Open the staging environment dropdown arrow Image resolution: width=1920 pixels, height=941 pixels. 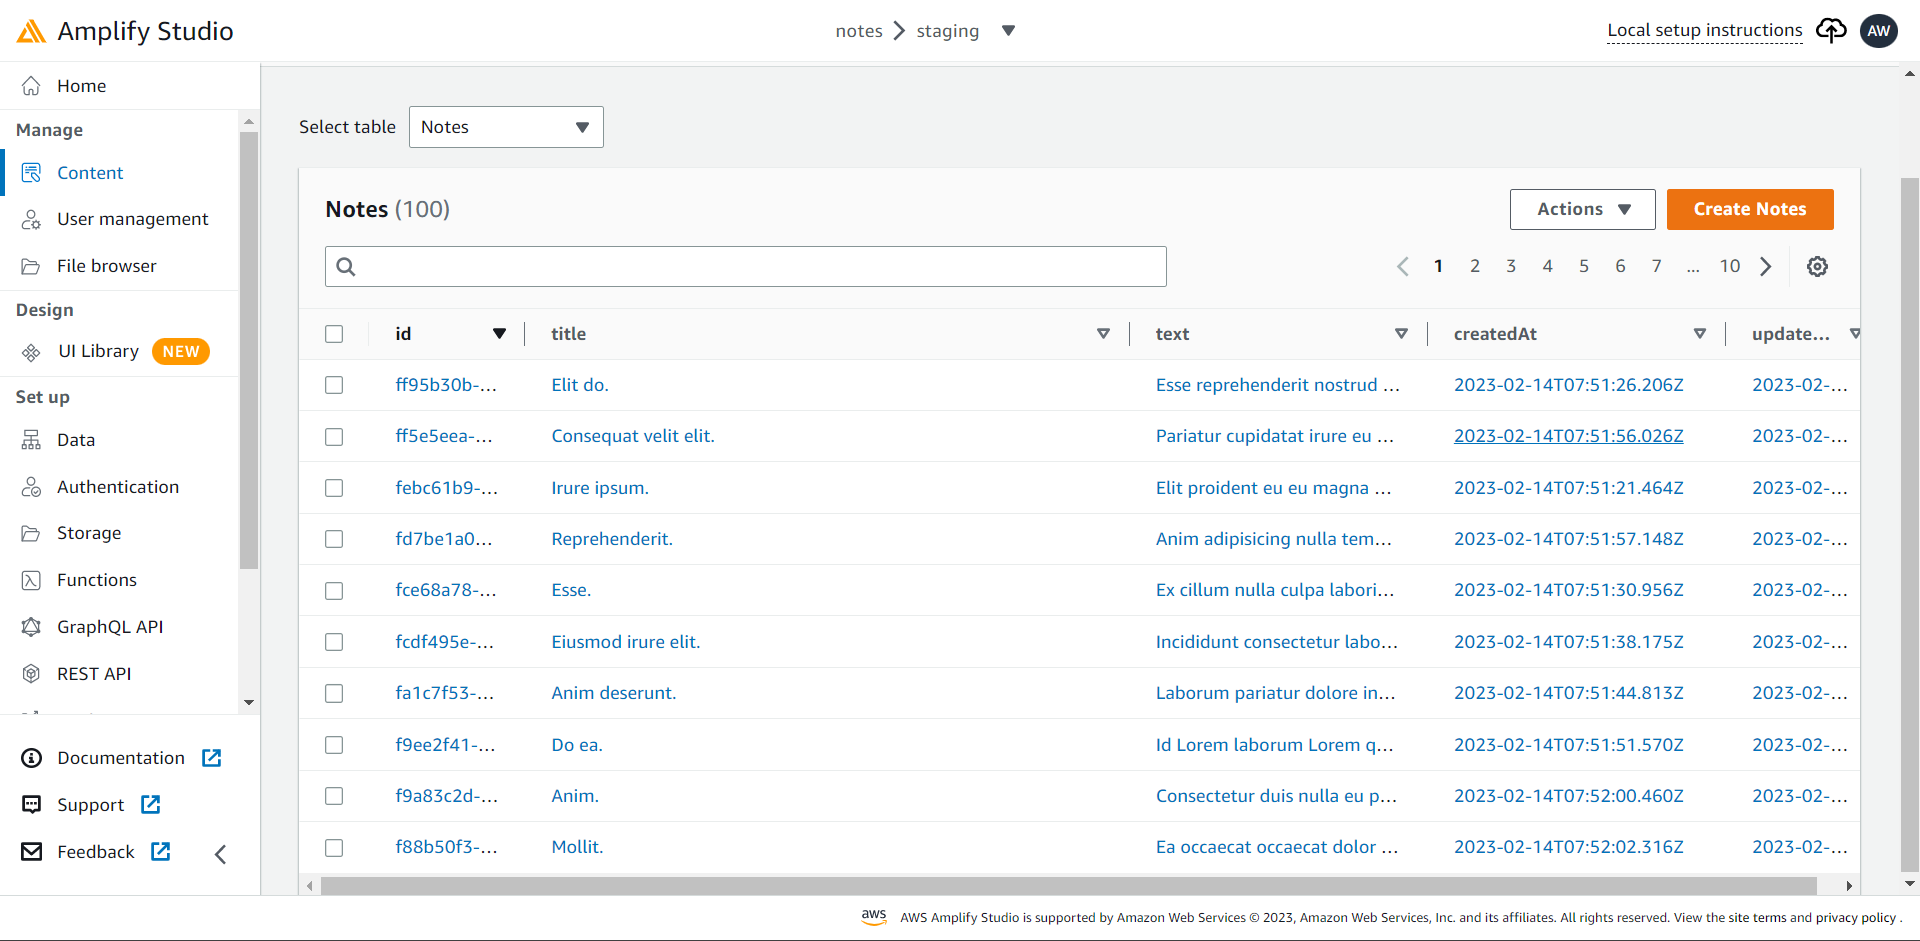click(1009, 31)
